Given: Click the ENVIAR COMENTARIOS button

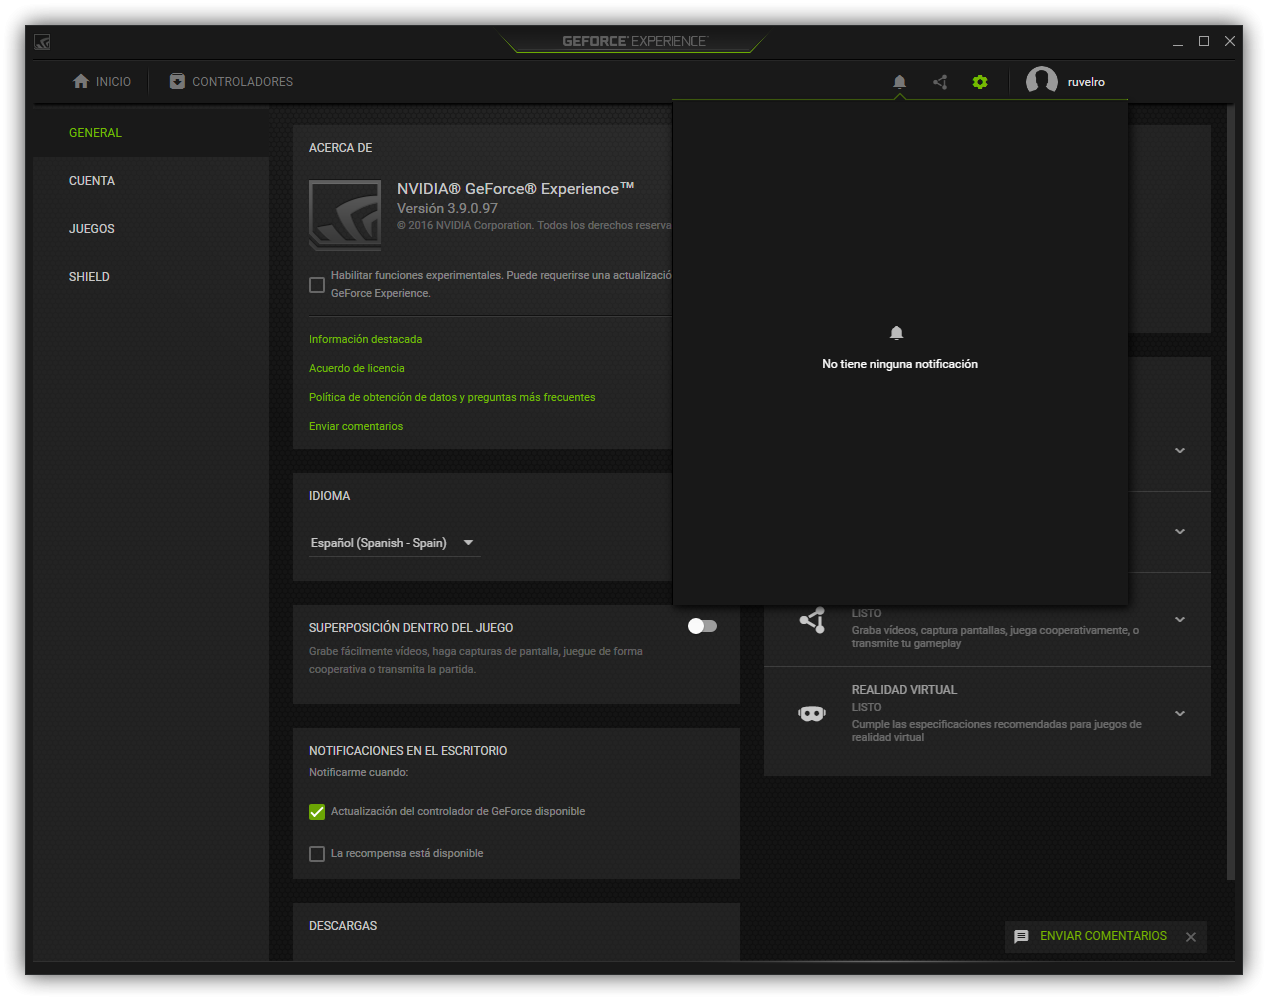Looking at the screenshot, I should (x=1103, y=936).
